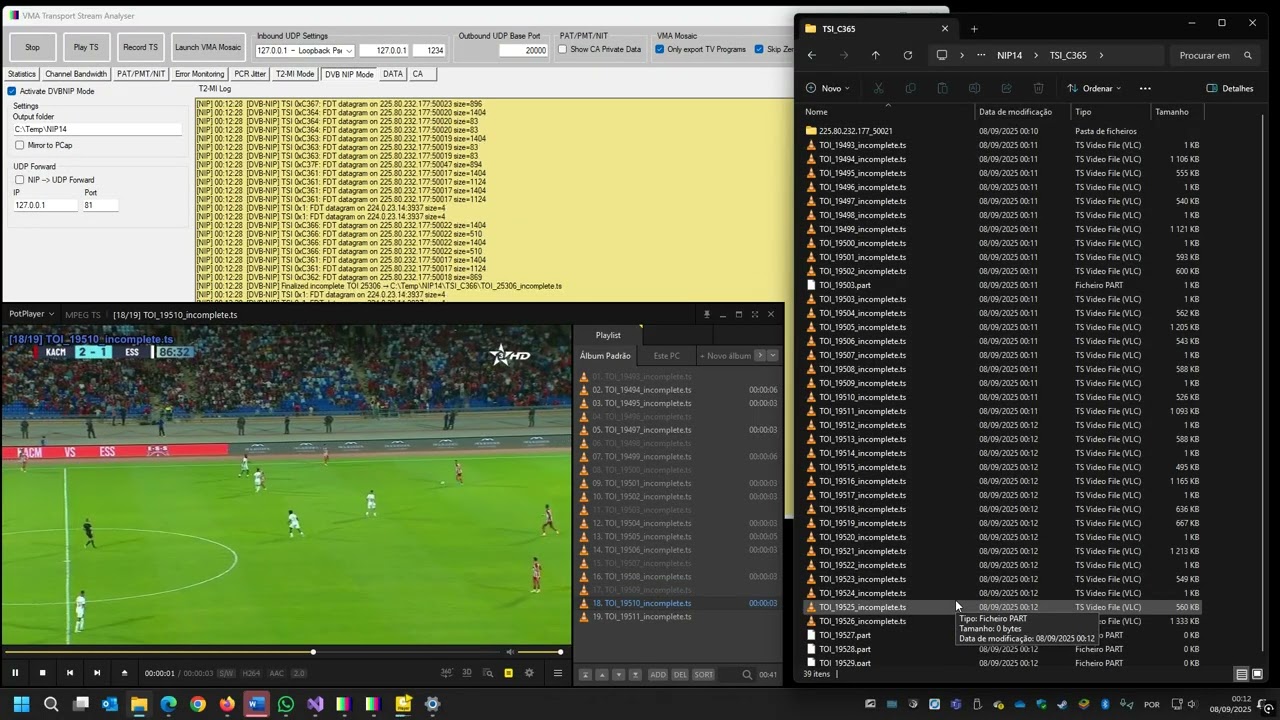Enable NIP to UDP Forward checkbox

coord(19,180)
